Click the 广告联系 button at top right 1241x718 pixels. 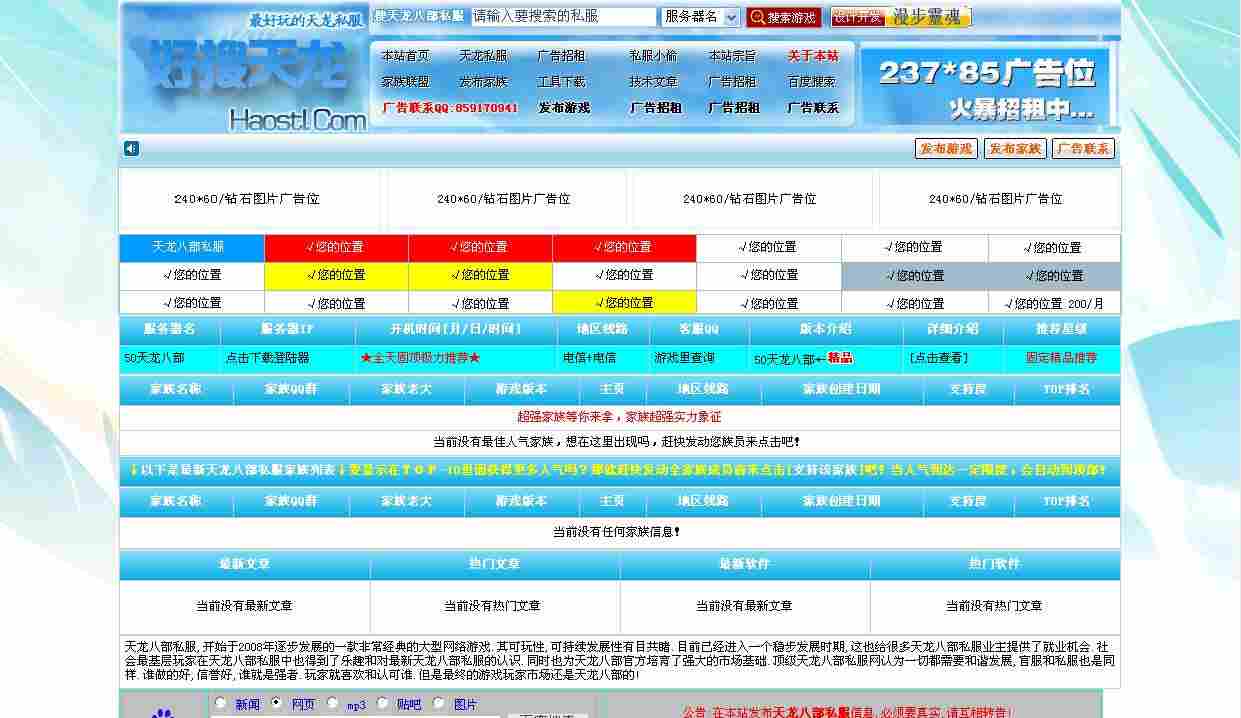click(1083, 148)
